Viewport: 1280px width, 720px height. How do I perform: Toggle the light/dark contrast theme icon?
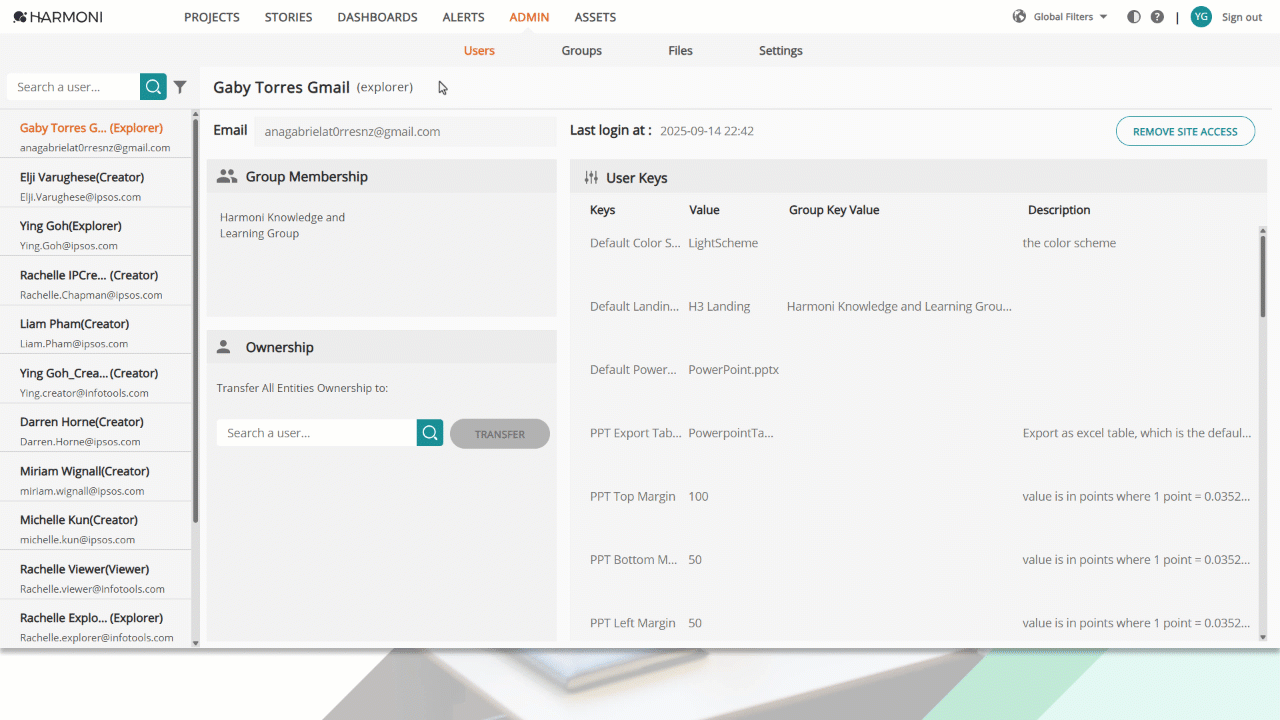(1134, 17)
